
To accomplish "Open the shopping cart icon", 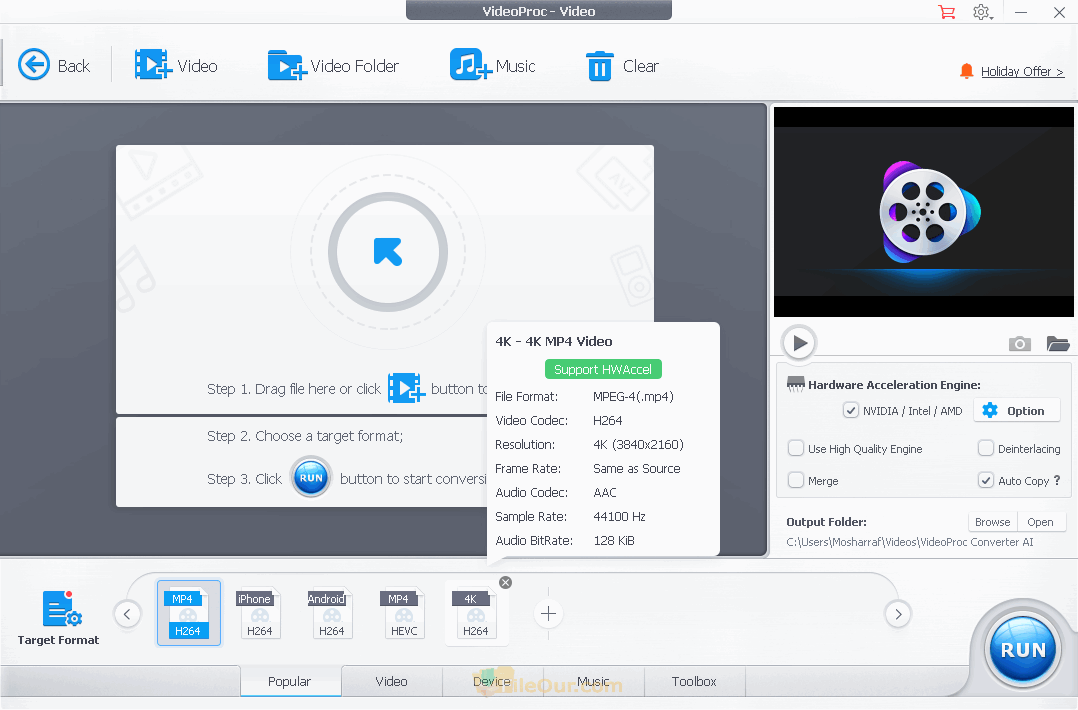I will tap(947, 12).
